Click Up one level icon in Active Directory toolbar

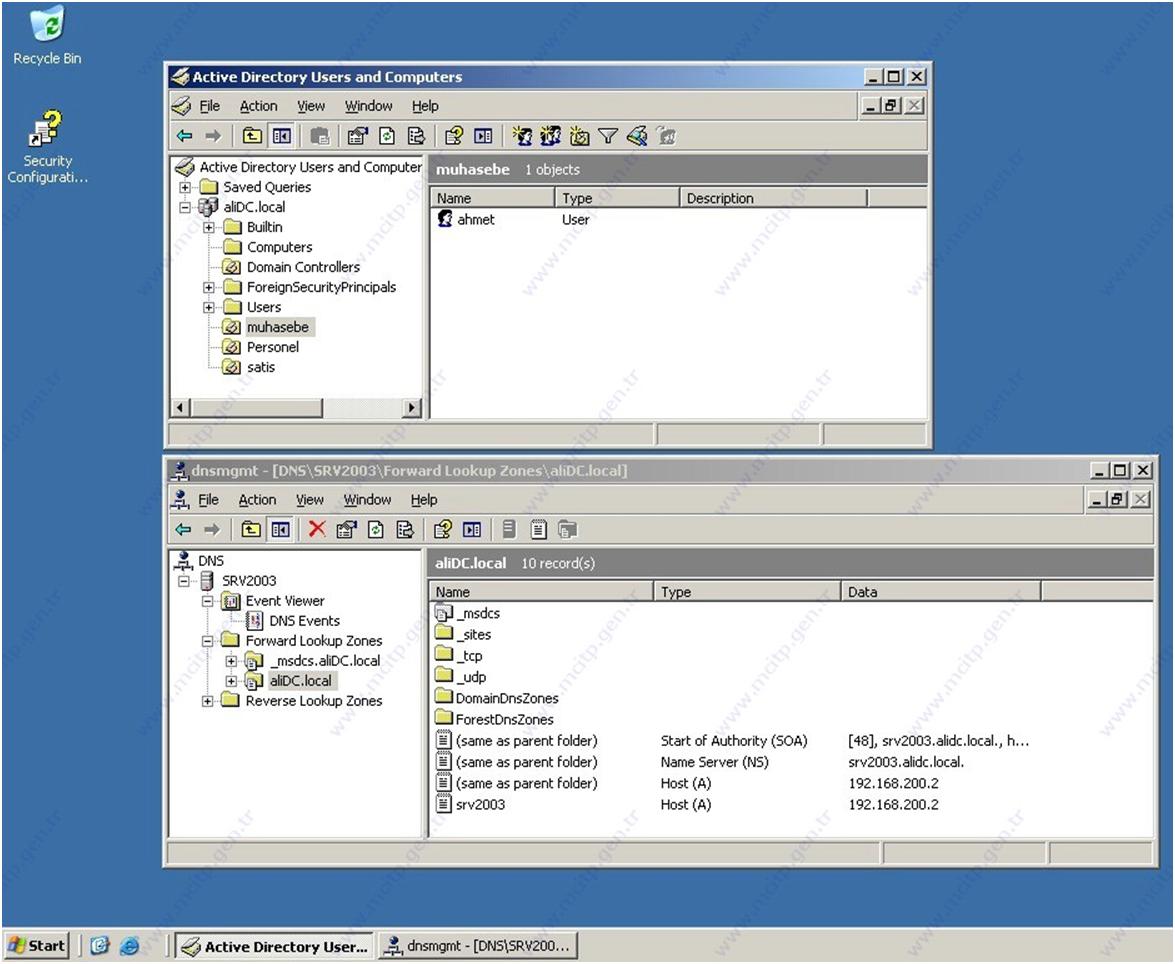click(x=252, y=136)
